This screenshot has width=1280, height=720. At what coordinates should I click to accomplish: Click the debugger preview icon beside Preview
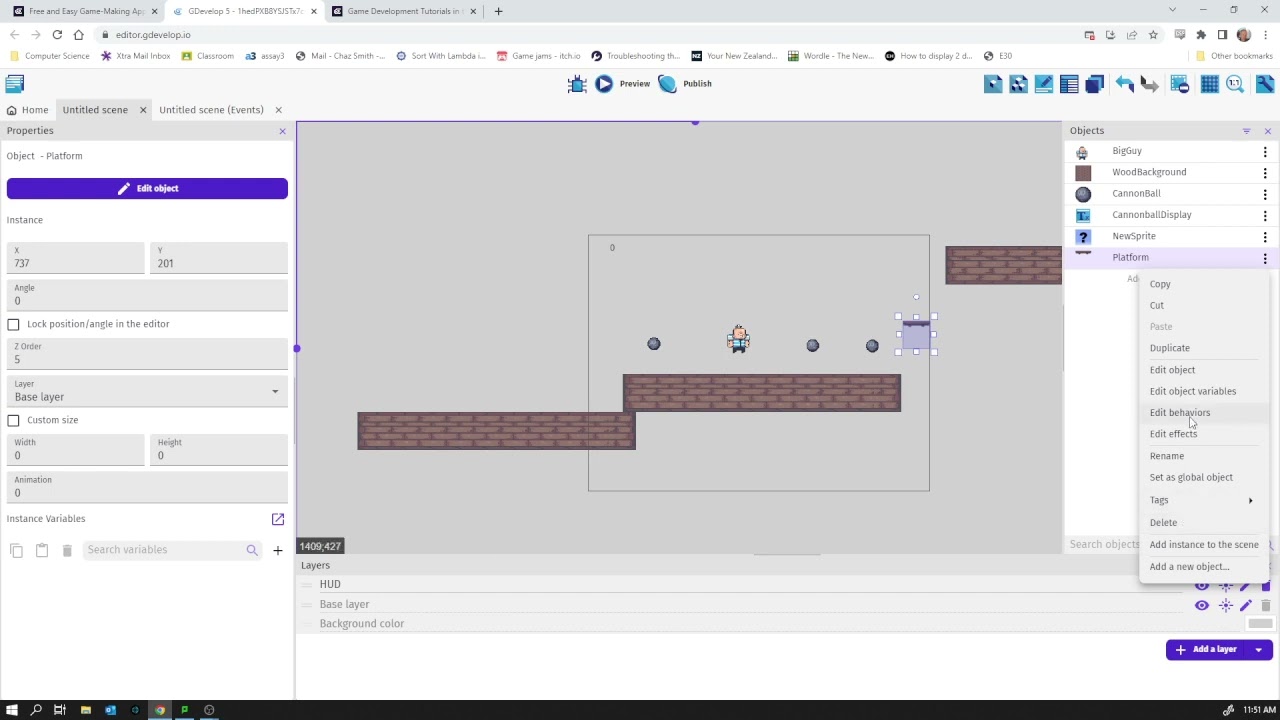tap(577, 84)
